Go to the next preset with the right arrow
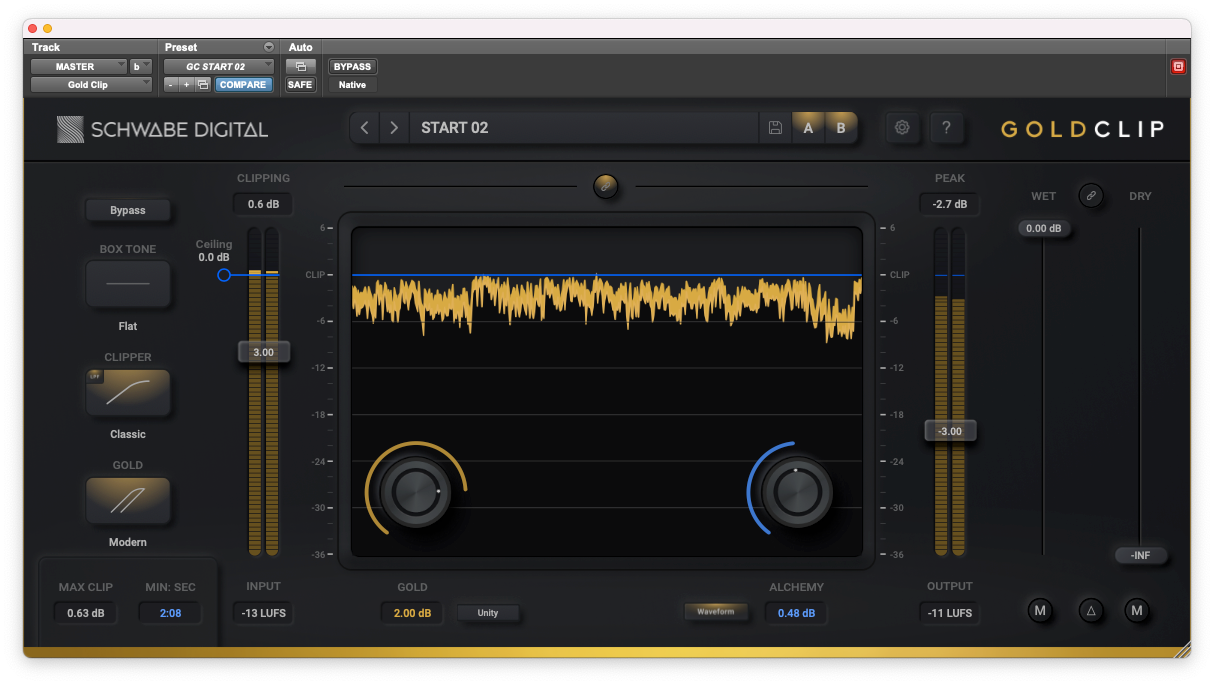1214x685 pixels. [x=395, y=128]
